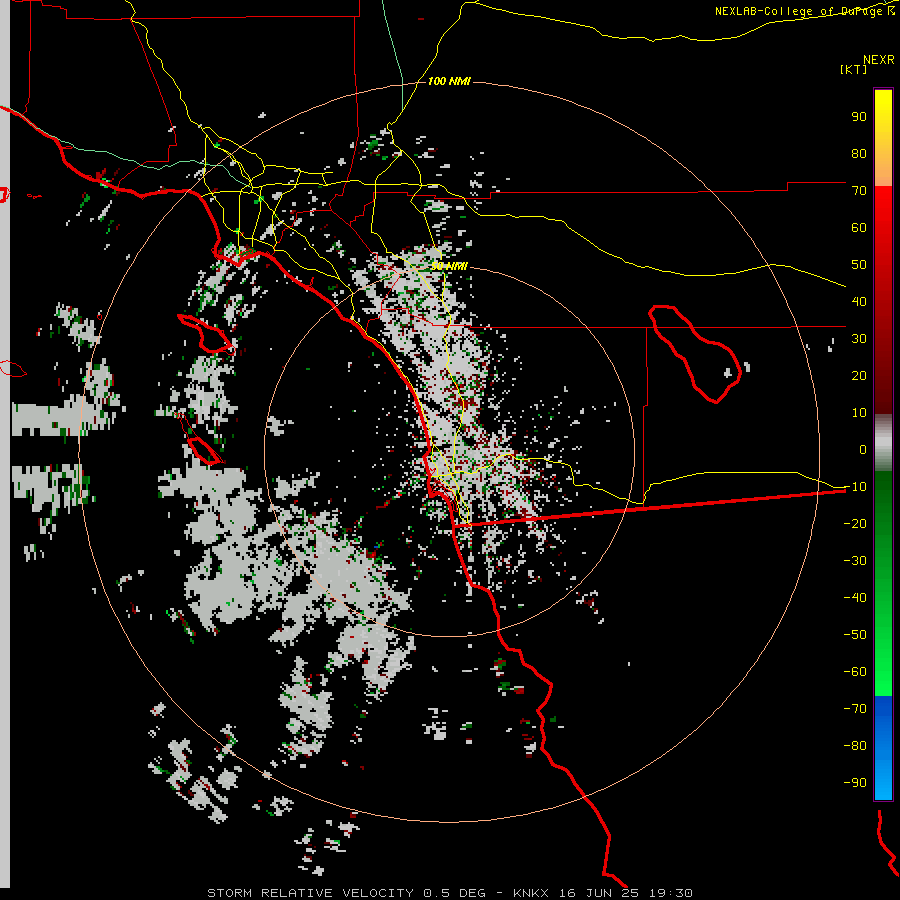
Task: Click the -90 value on velocity scale
Action: pyautogui.click(x=855, y=783)
